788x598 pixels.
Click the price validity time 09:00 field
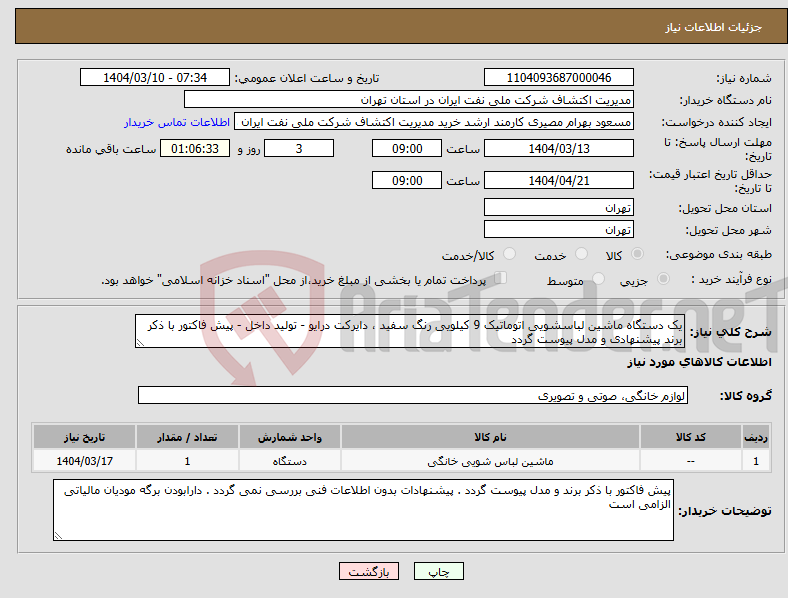coord(407,180)
